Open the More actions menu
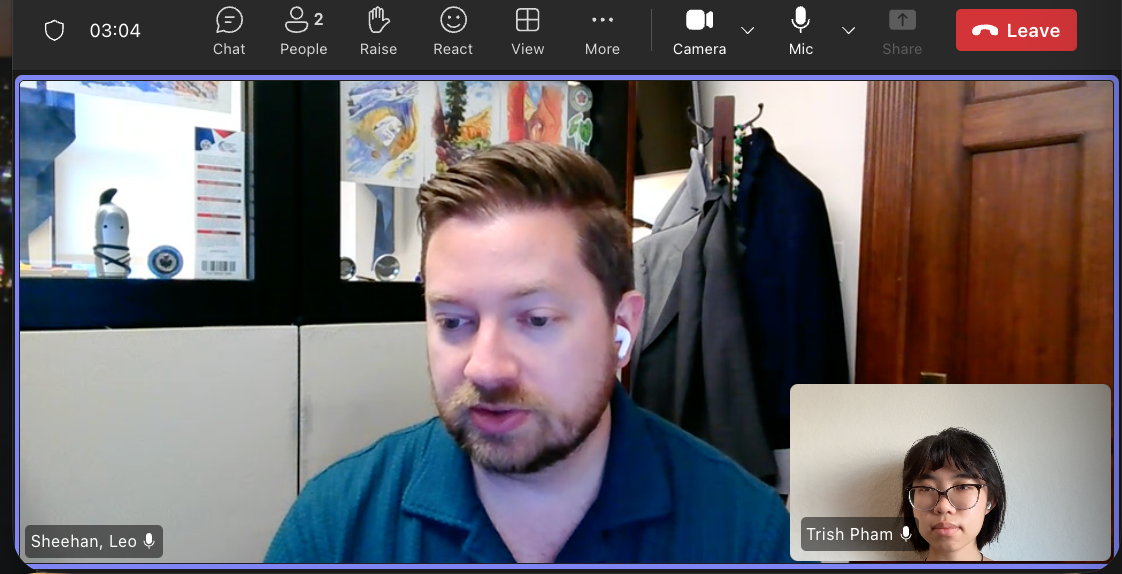1122x574 pixels. coord(602,31)
